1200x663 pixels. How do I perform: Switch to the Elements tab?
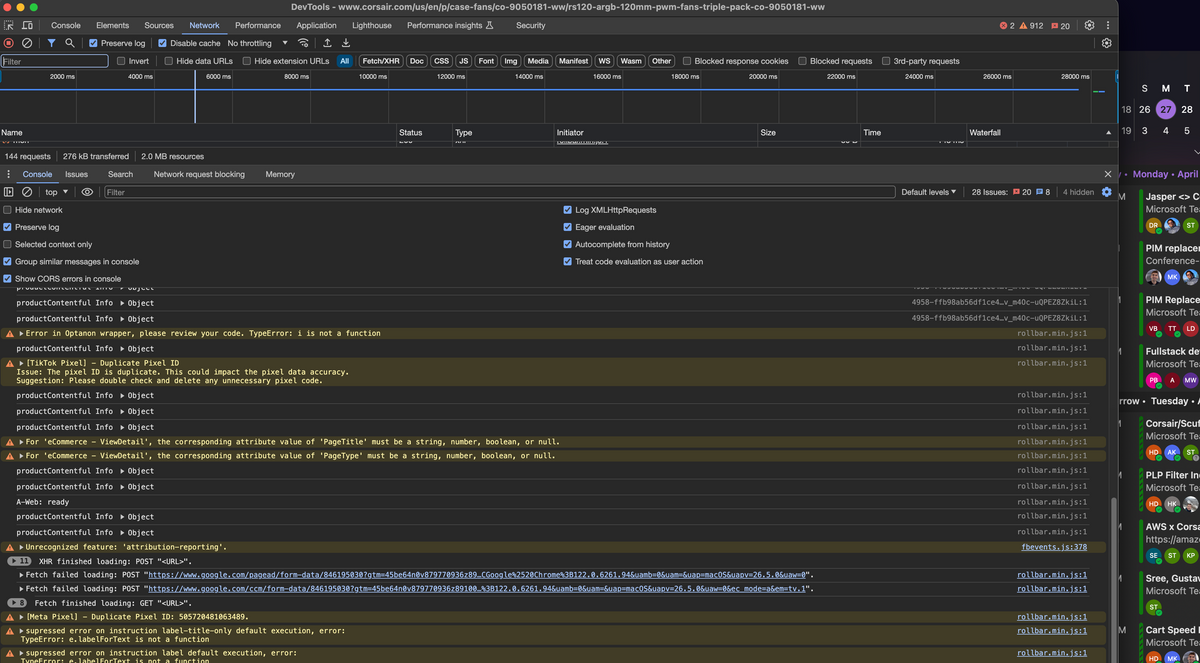tap(112, 25)
